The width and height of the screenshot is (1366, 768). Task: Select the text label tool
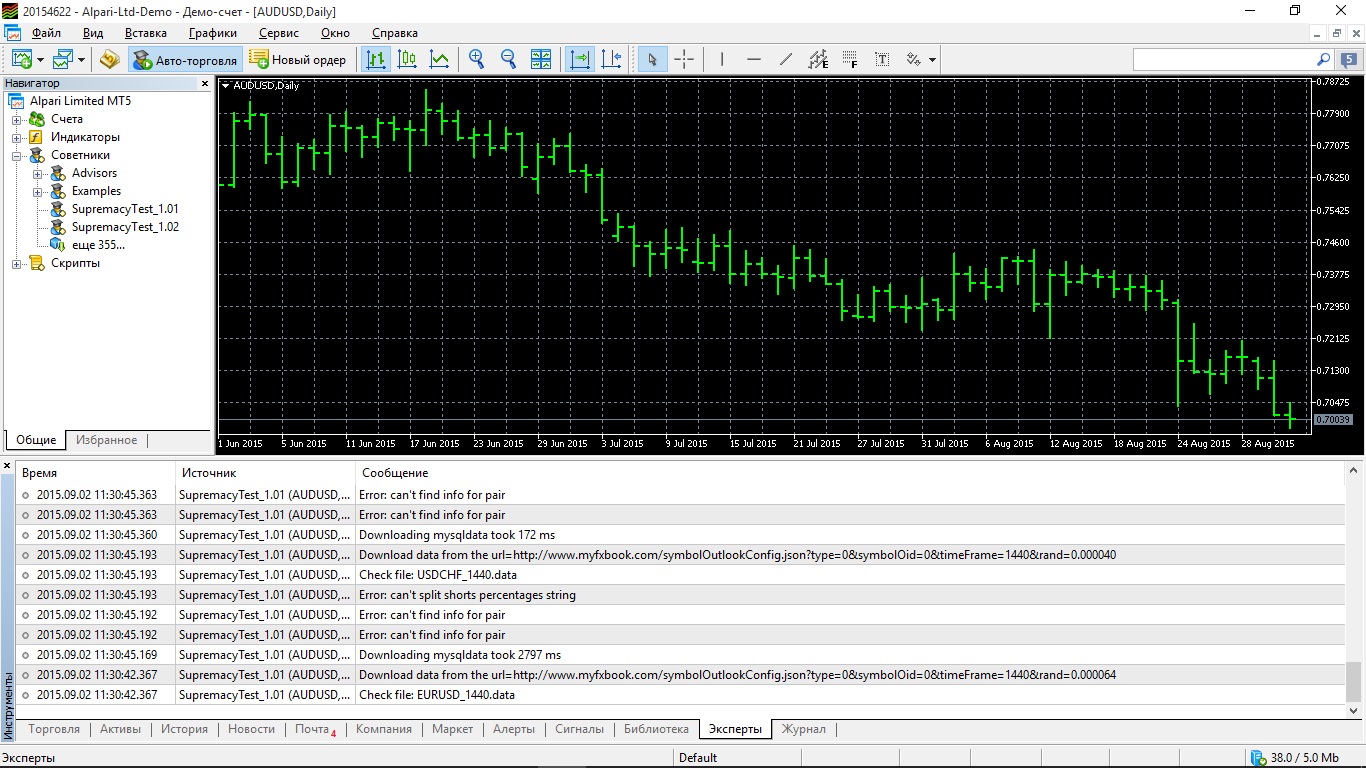[x=882, y=59]
